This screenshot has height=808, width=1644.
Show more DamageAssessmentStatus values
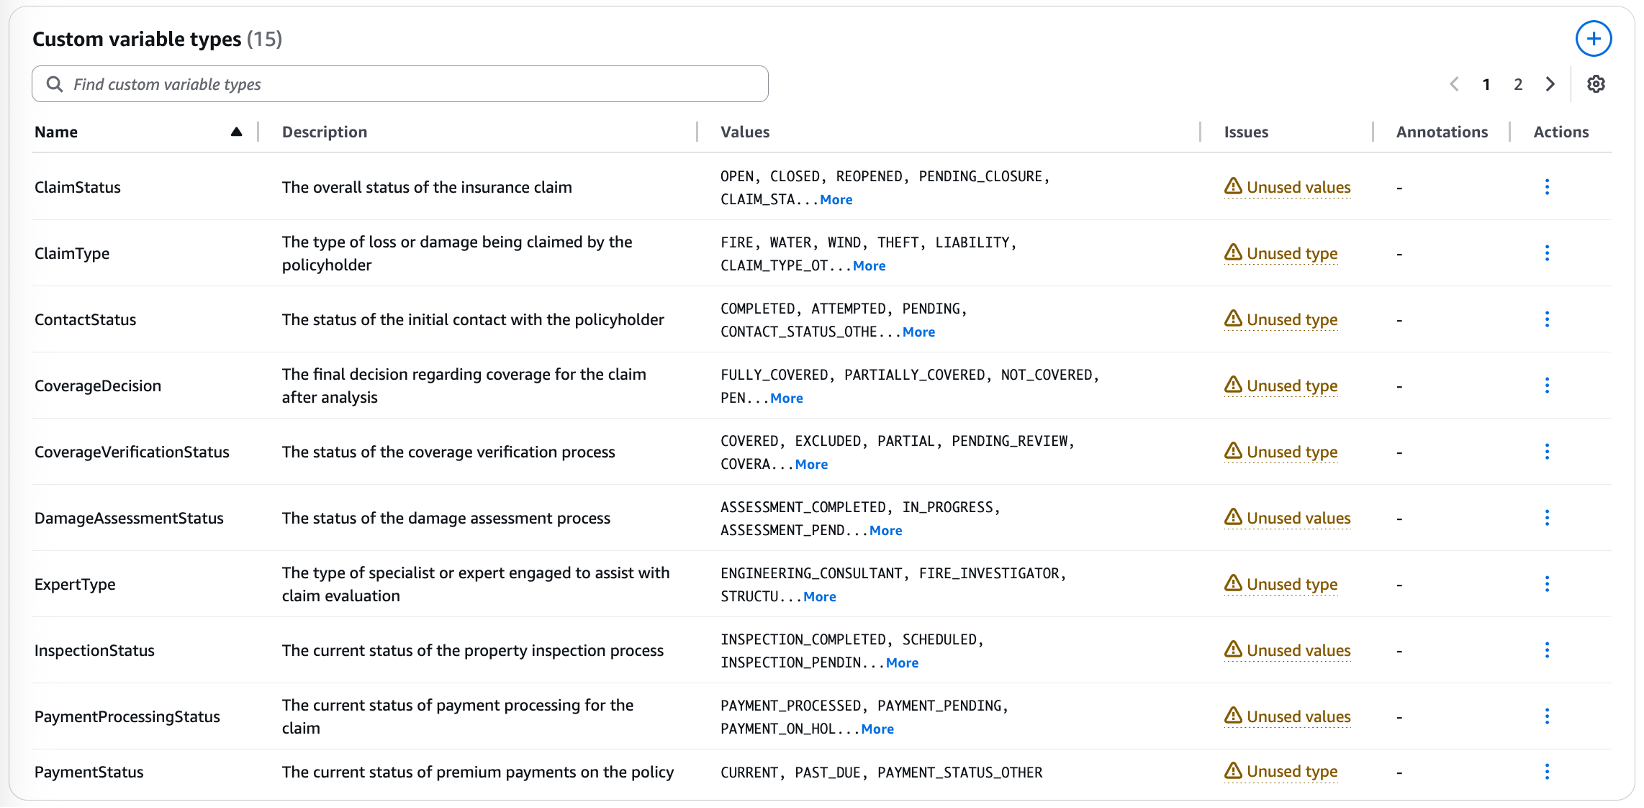pos(885,531)
